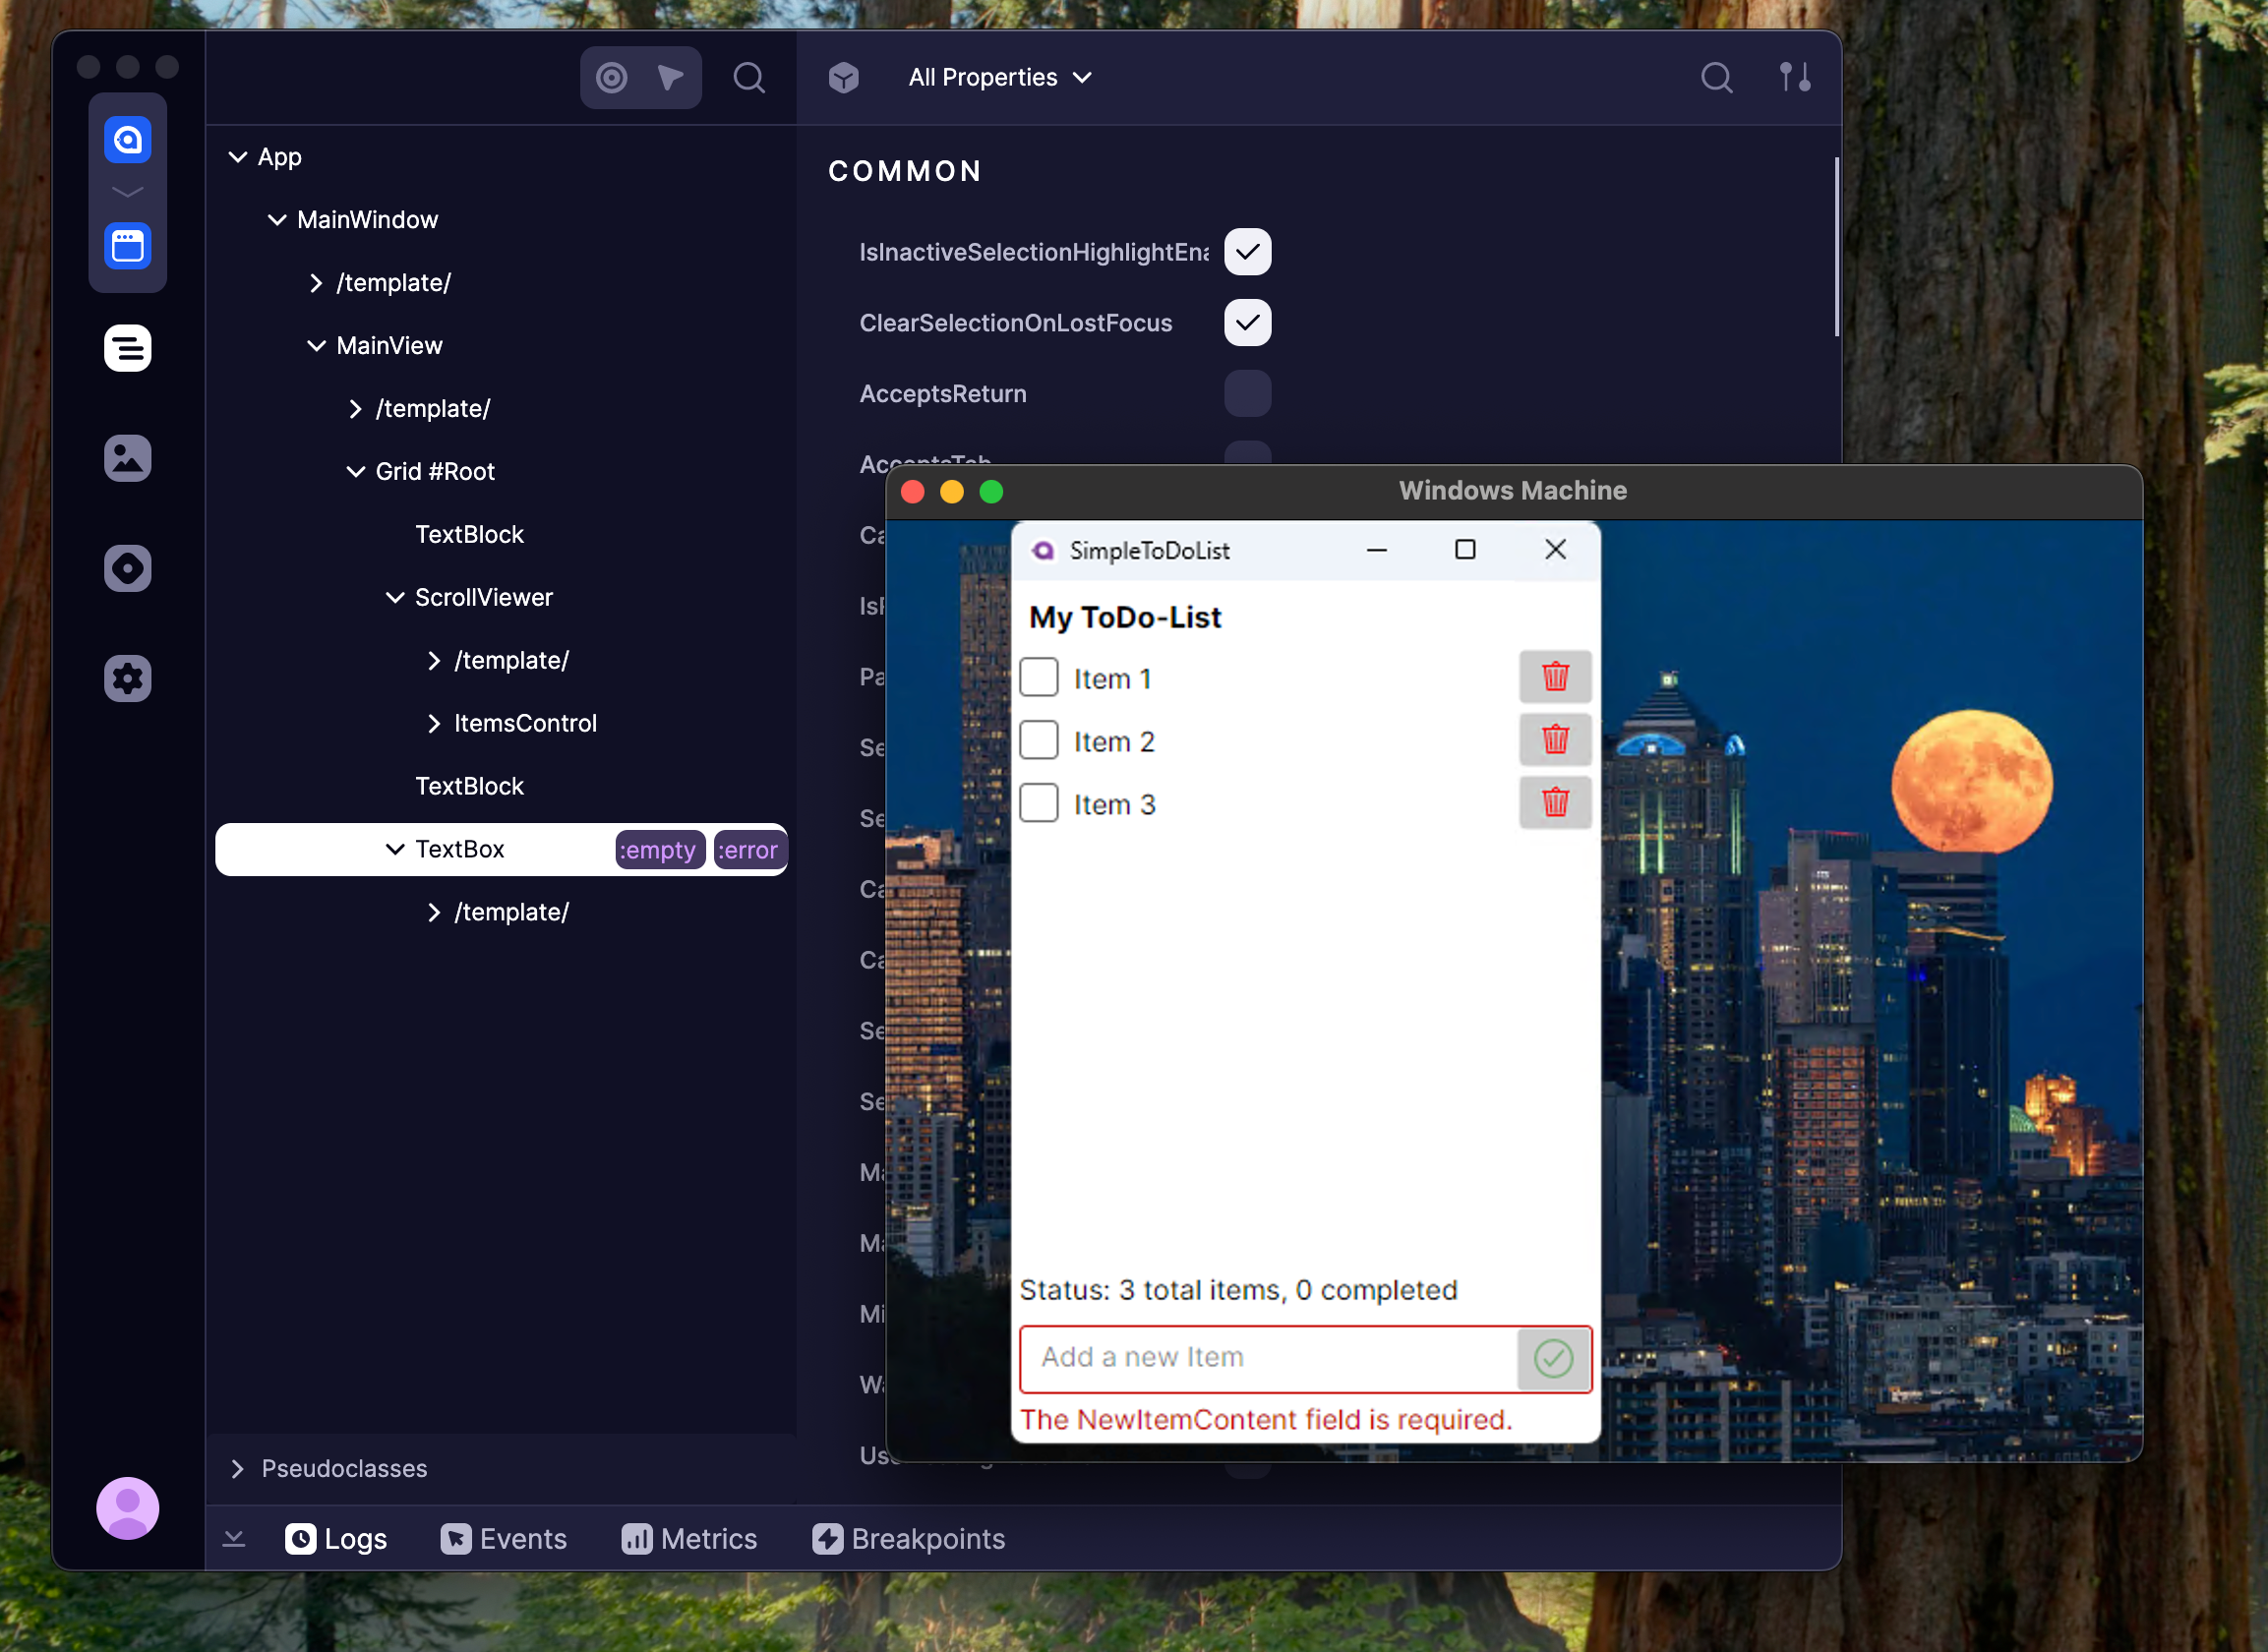The width and height of the screenshot is (2268, 1652).
Task: Switch to the Metrics tab
Action: 689,1538
